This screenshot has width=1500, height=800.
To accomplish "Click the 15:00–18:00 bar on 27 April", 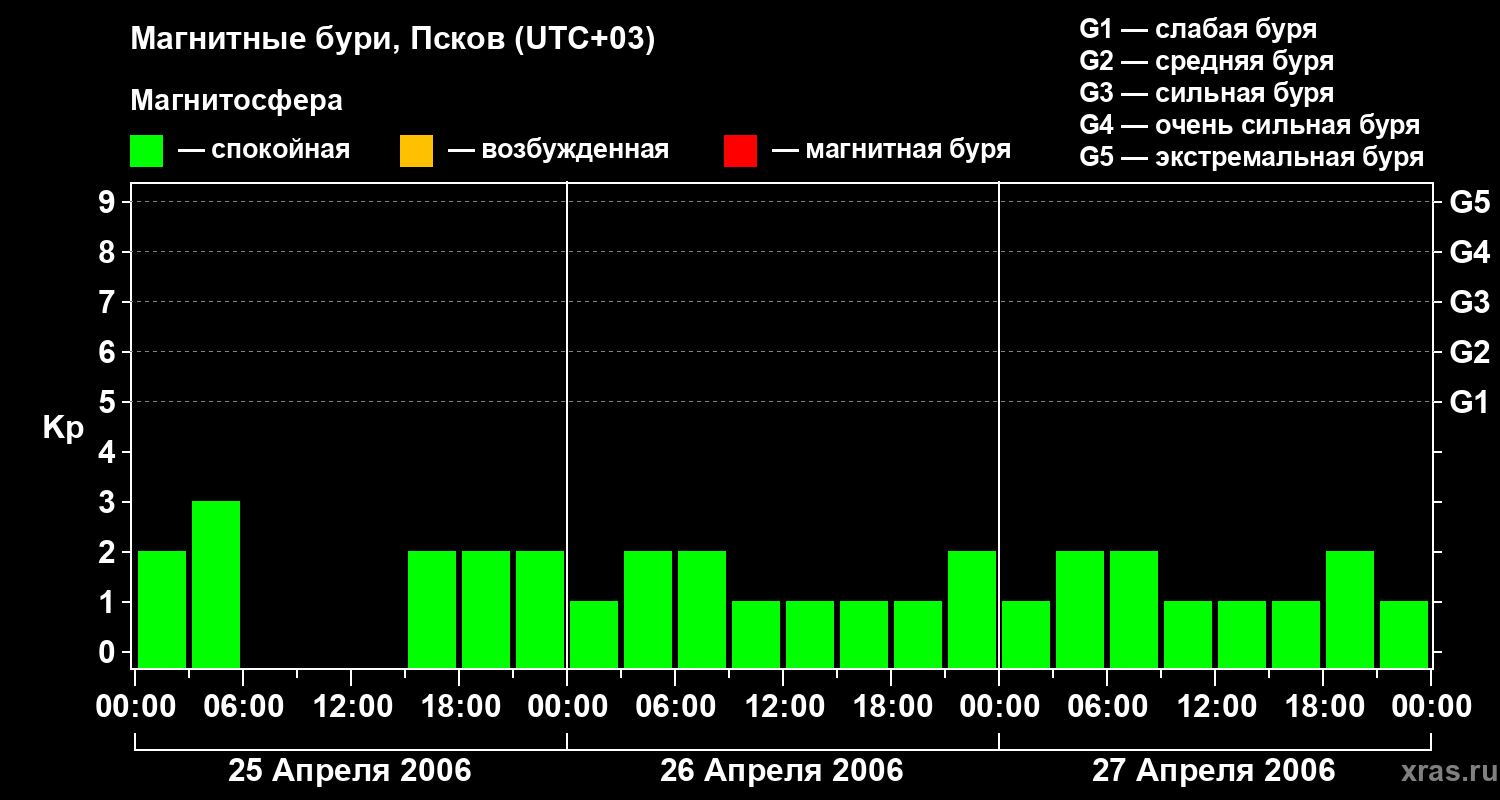I will point(1296,634).
